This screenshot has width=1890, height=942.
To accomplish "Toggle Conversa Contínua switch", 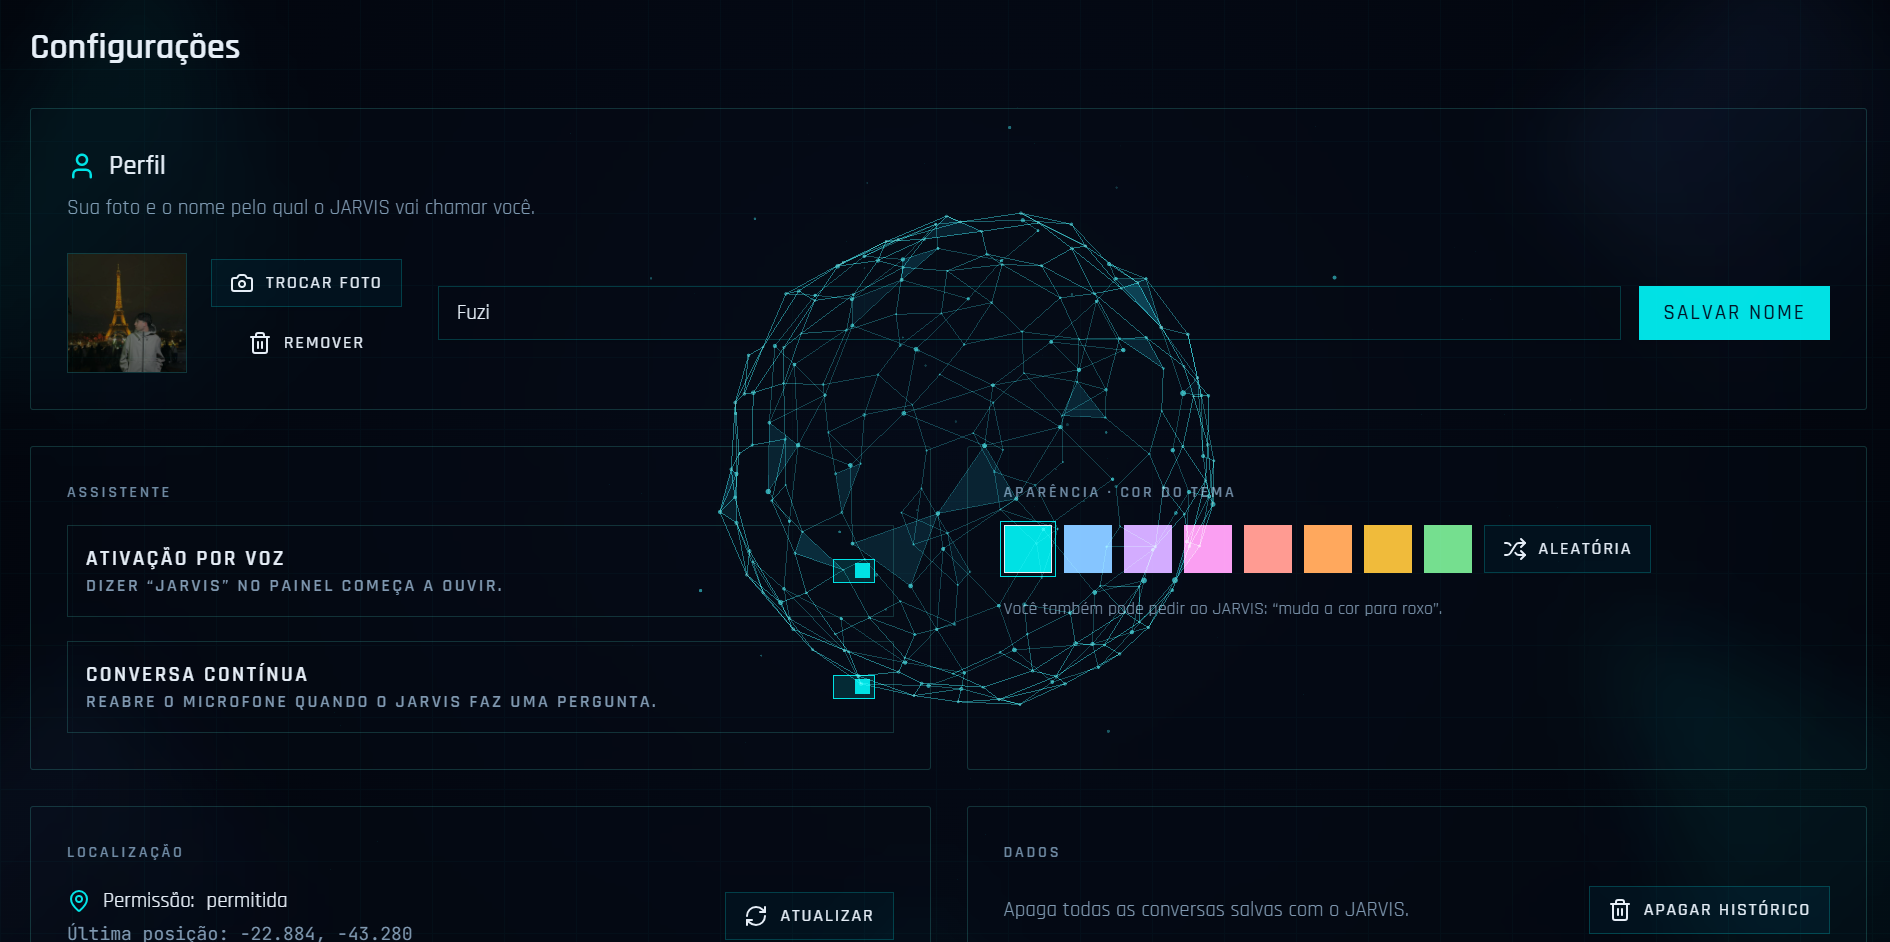I will (x=854, y=687).
